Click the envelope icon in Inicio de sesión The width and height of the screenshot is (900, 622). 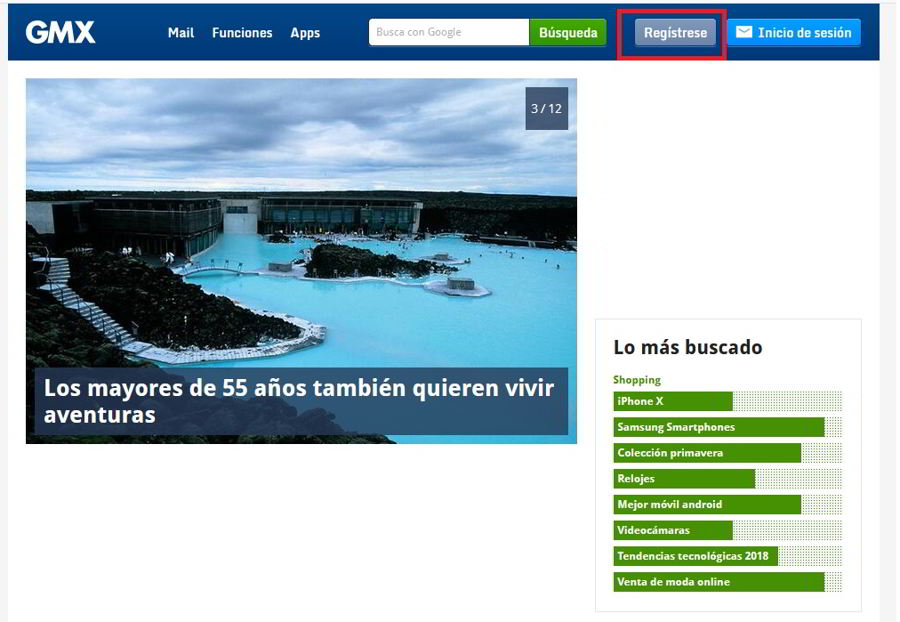[744, 32]
